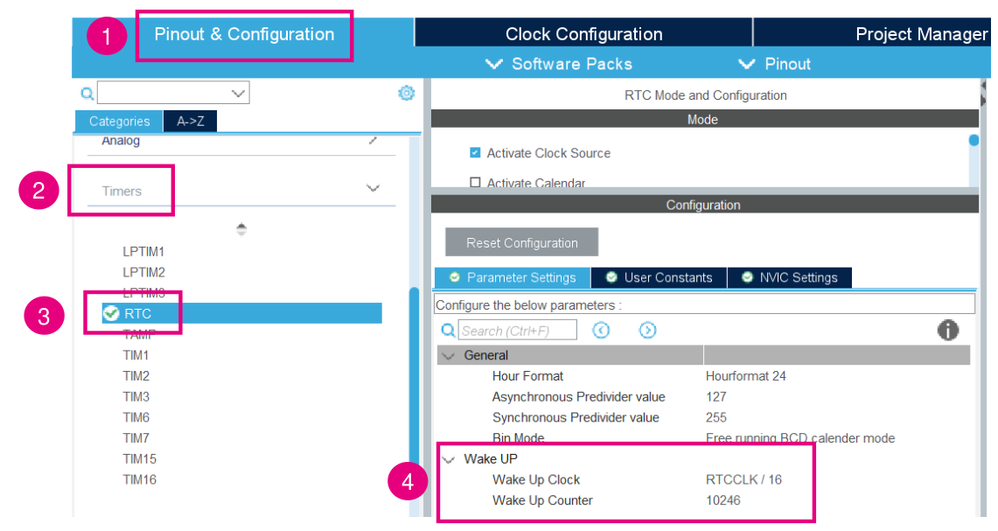
Task: Switch to the Clock Configuration tab
Action: [583, 34]
